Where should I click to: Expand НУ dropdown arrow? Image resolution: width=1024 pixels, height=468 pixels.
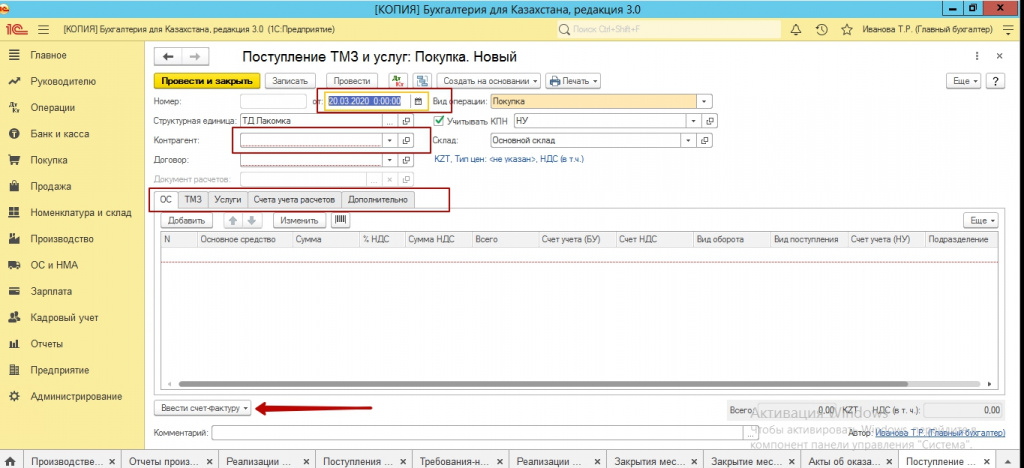click(694, 121)
